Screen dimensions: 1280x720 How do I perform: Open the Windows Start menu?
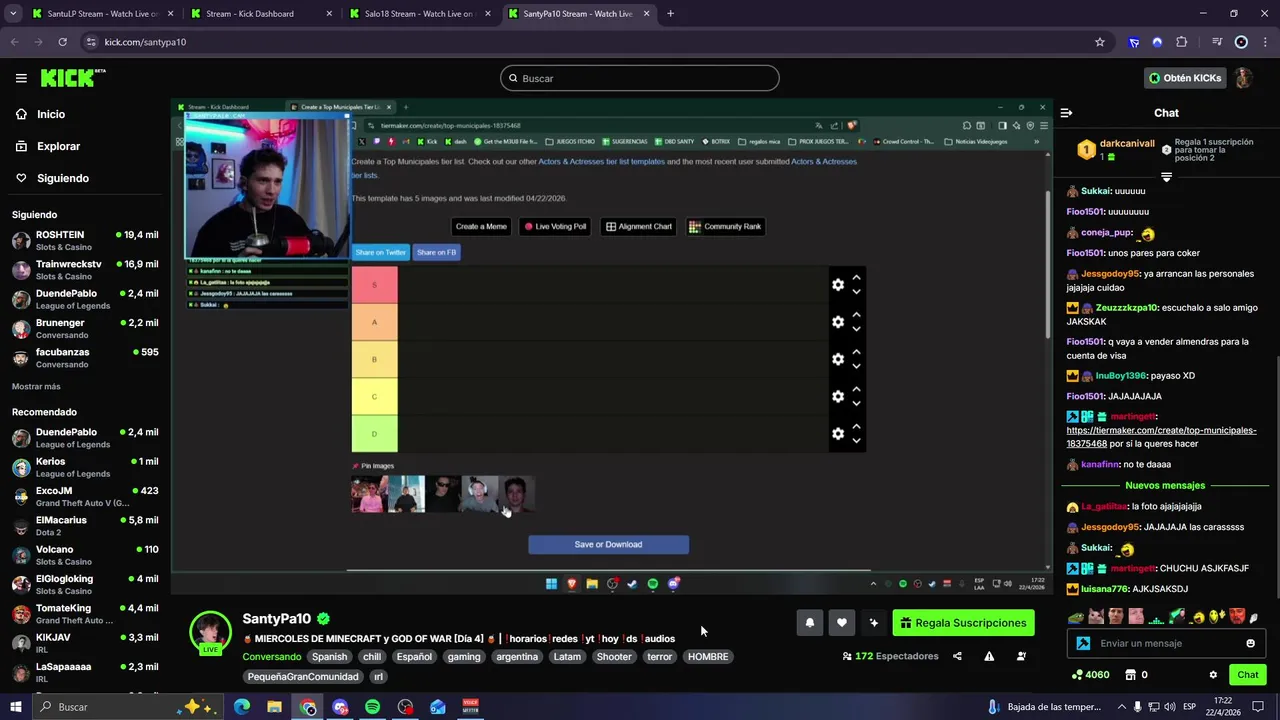tap(15, 707)
